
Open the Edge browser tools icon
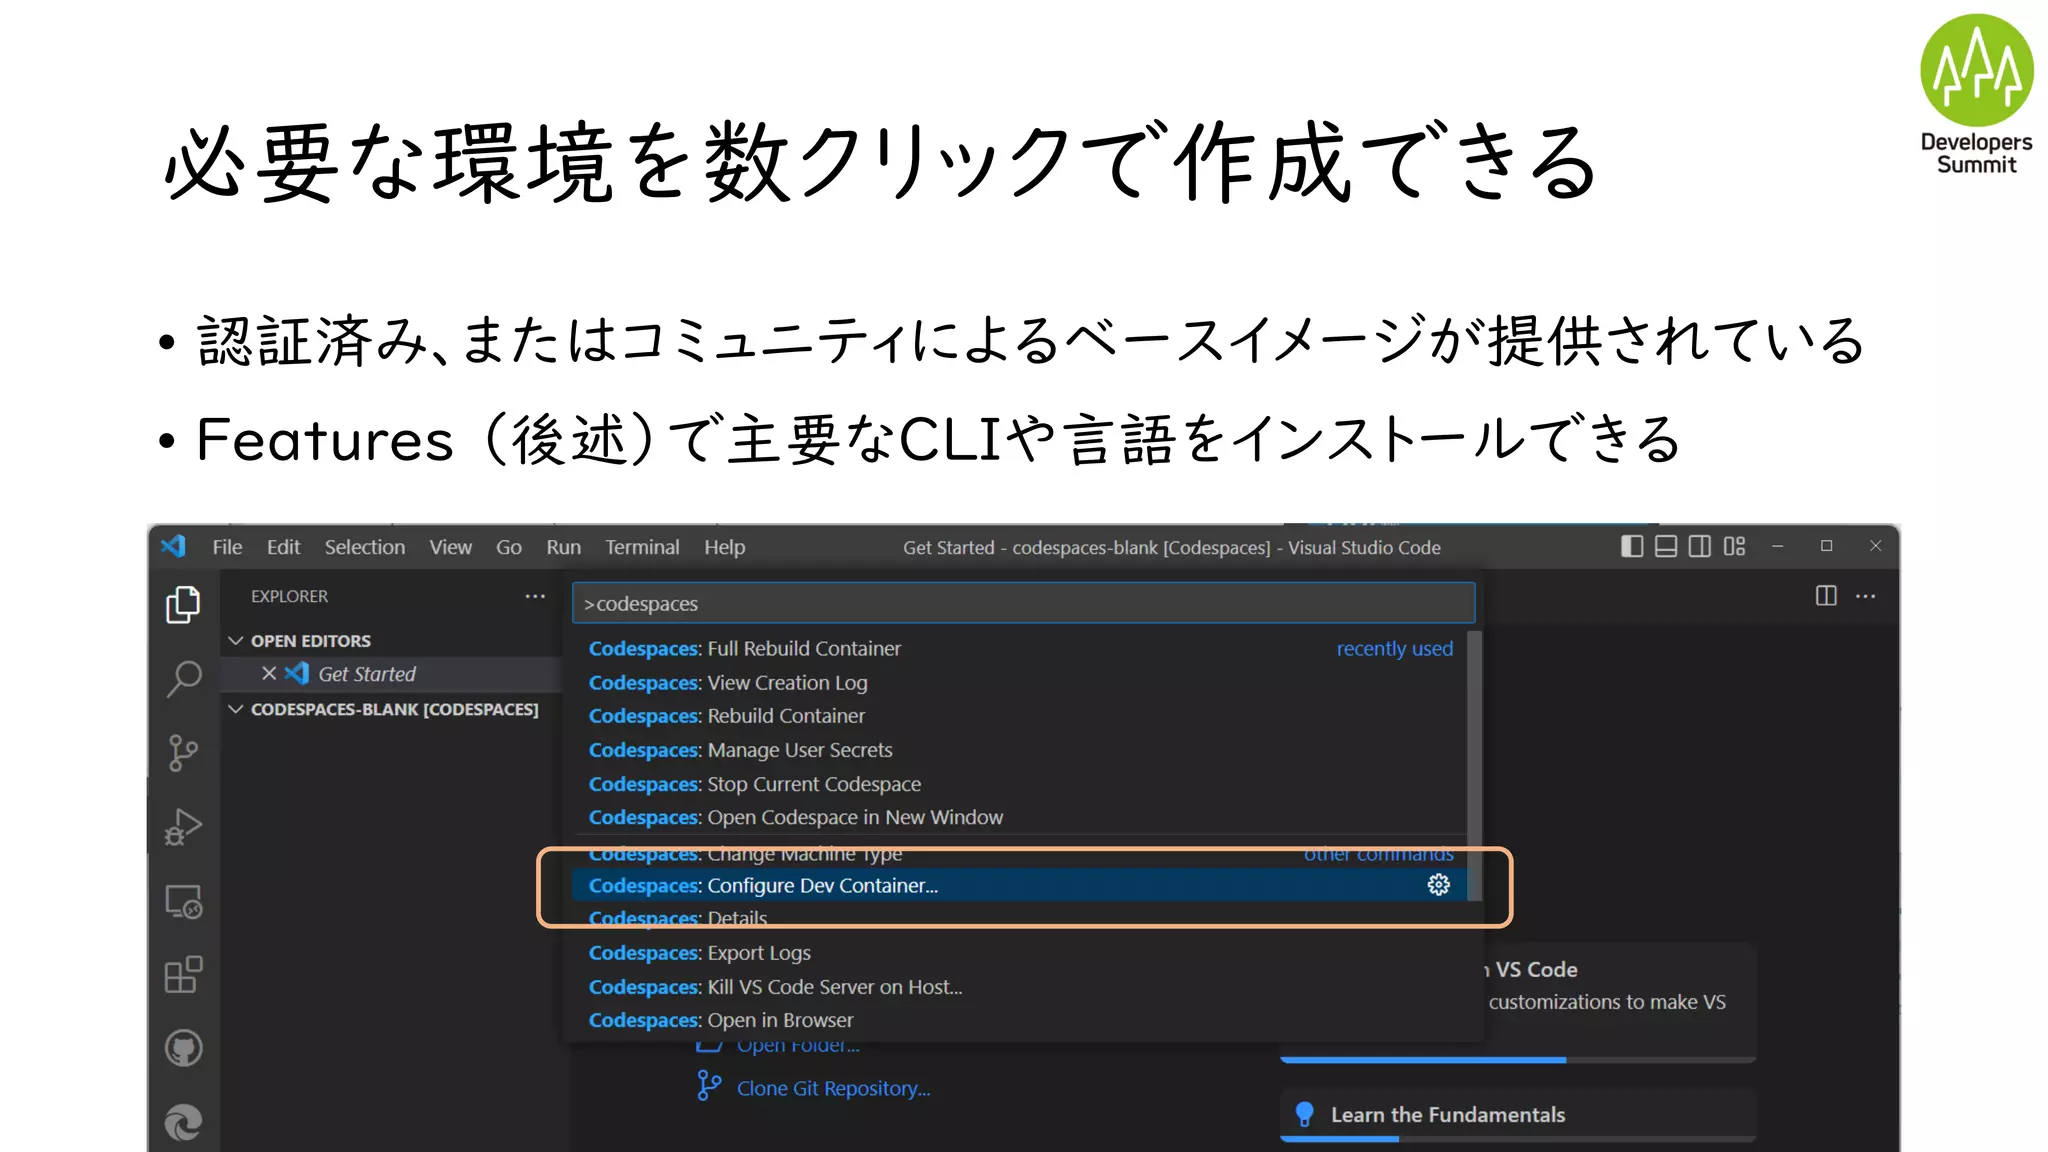(x=184, y=1123)
